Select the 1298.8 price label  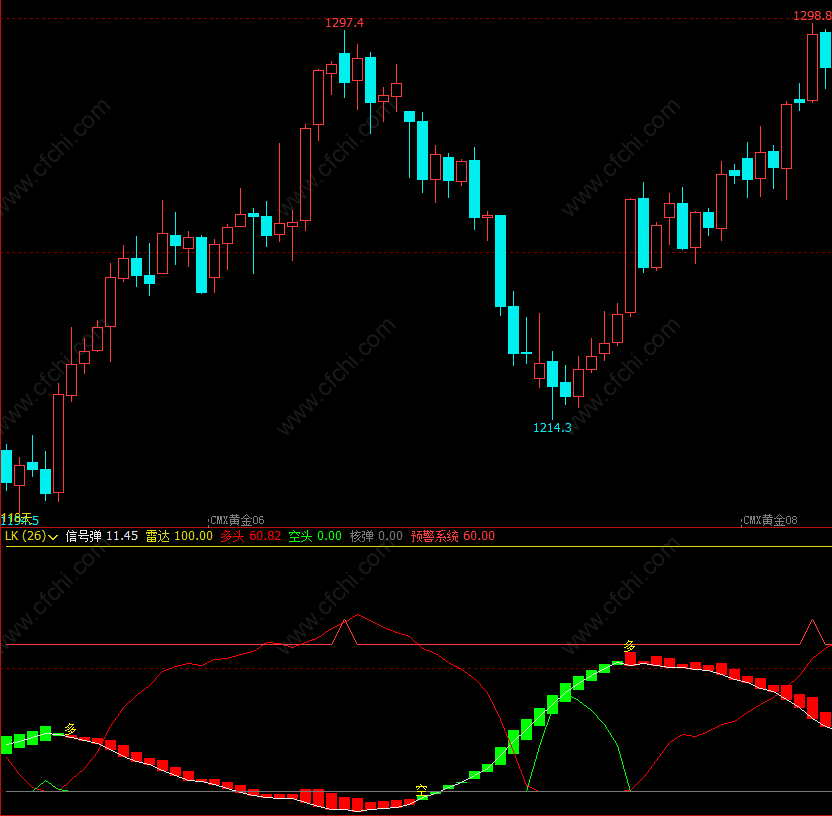click(x=812, y=16)
